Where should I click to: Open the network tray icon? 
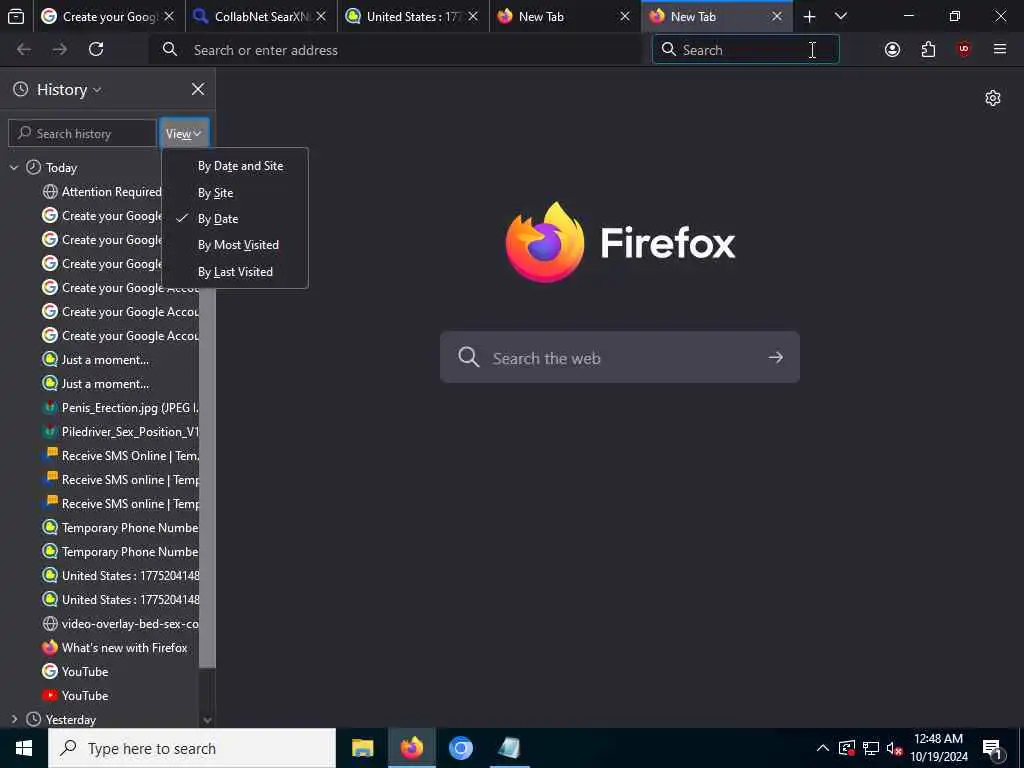(871, 748)
